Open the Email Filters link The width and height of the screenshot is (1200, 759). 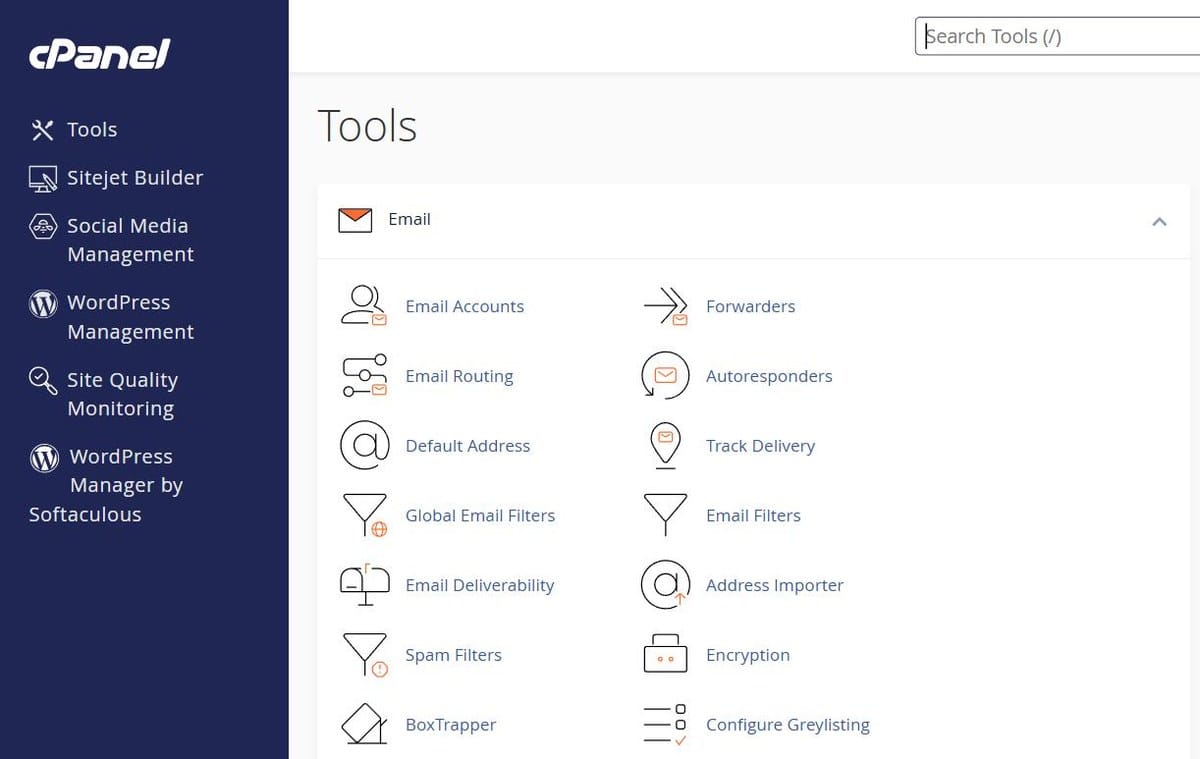tap(753, 516)
